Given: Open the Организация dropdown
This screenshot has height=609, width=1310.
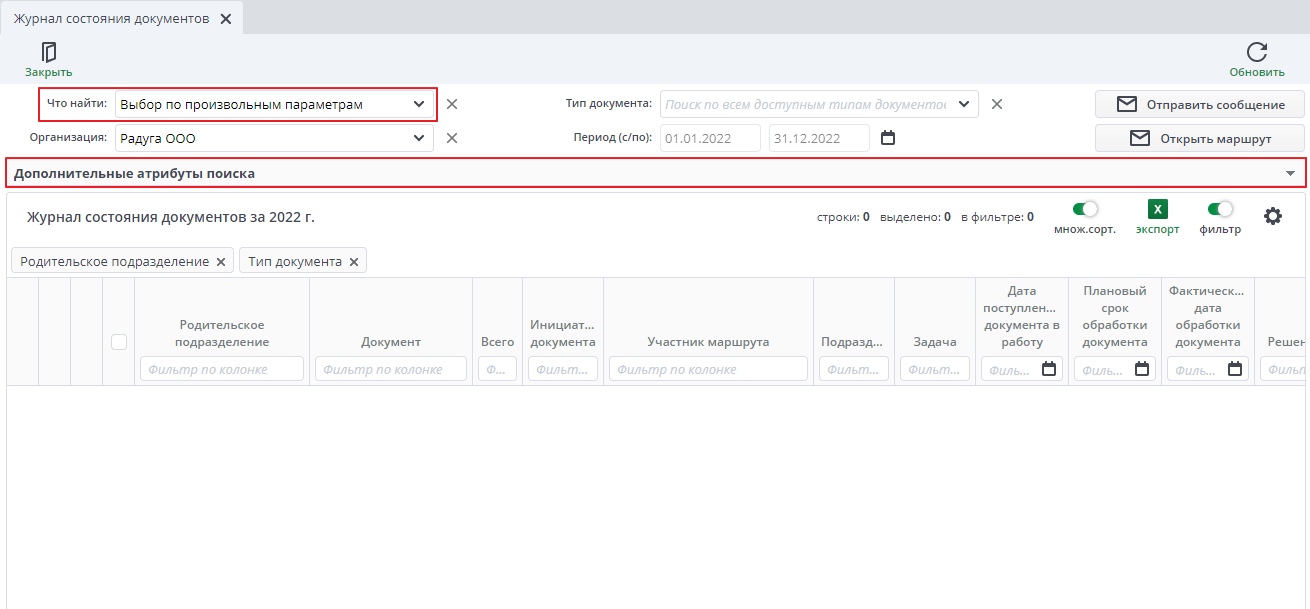Looking at the screenshot, I should (419, 138).
